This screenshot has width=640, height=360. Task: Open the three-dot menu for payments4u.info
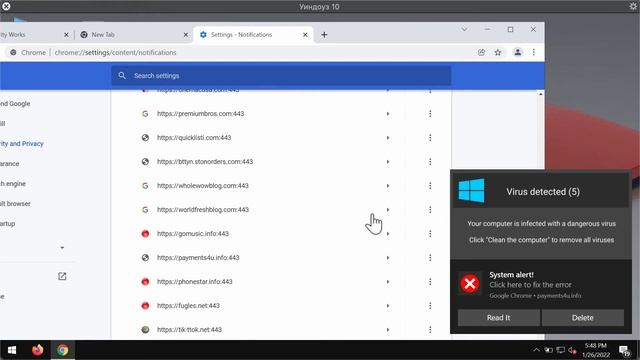[430, 258]
